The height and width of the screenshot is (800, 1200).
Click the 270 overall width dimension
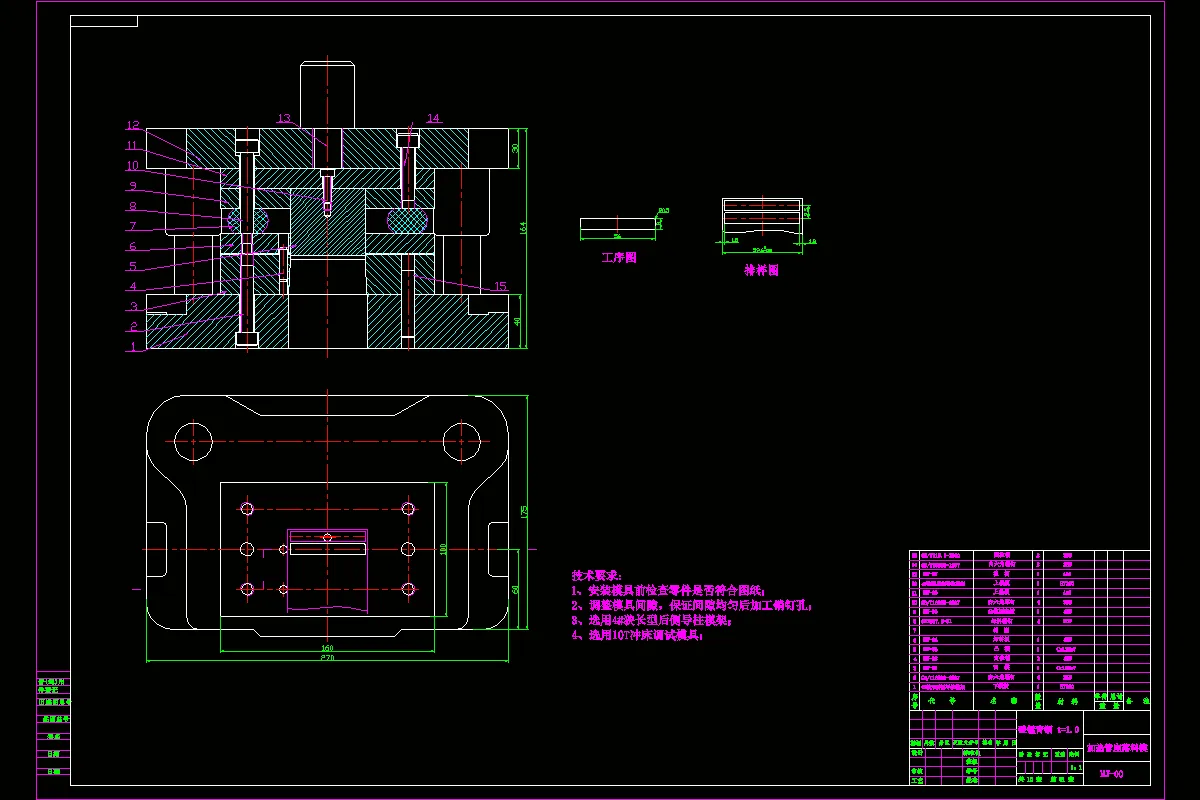coord(327,657)
